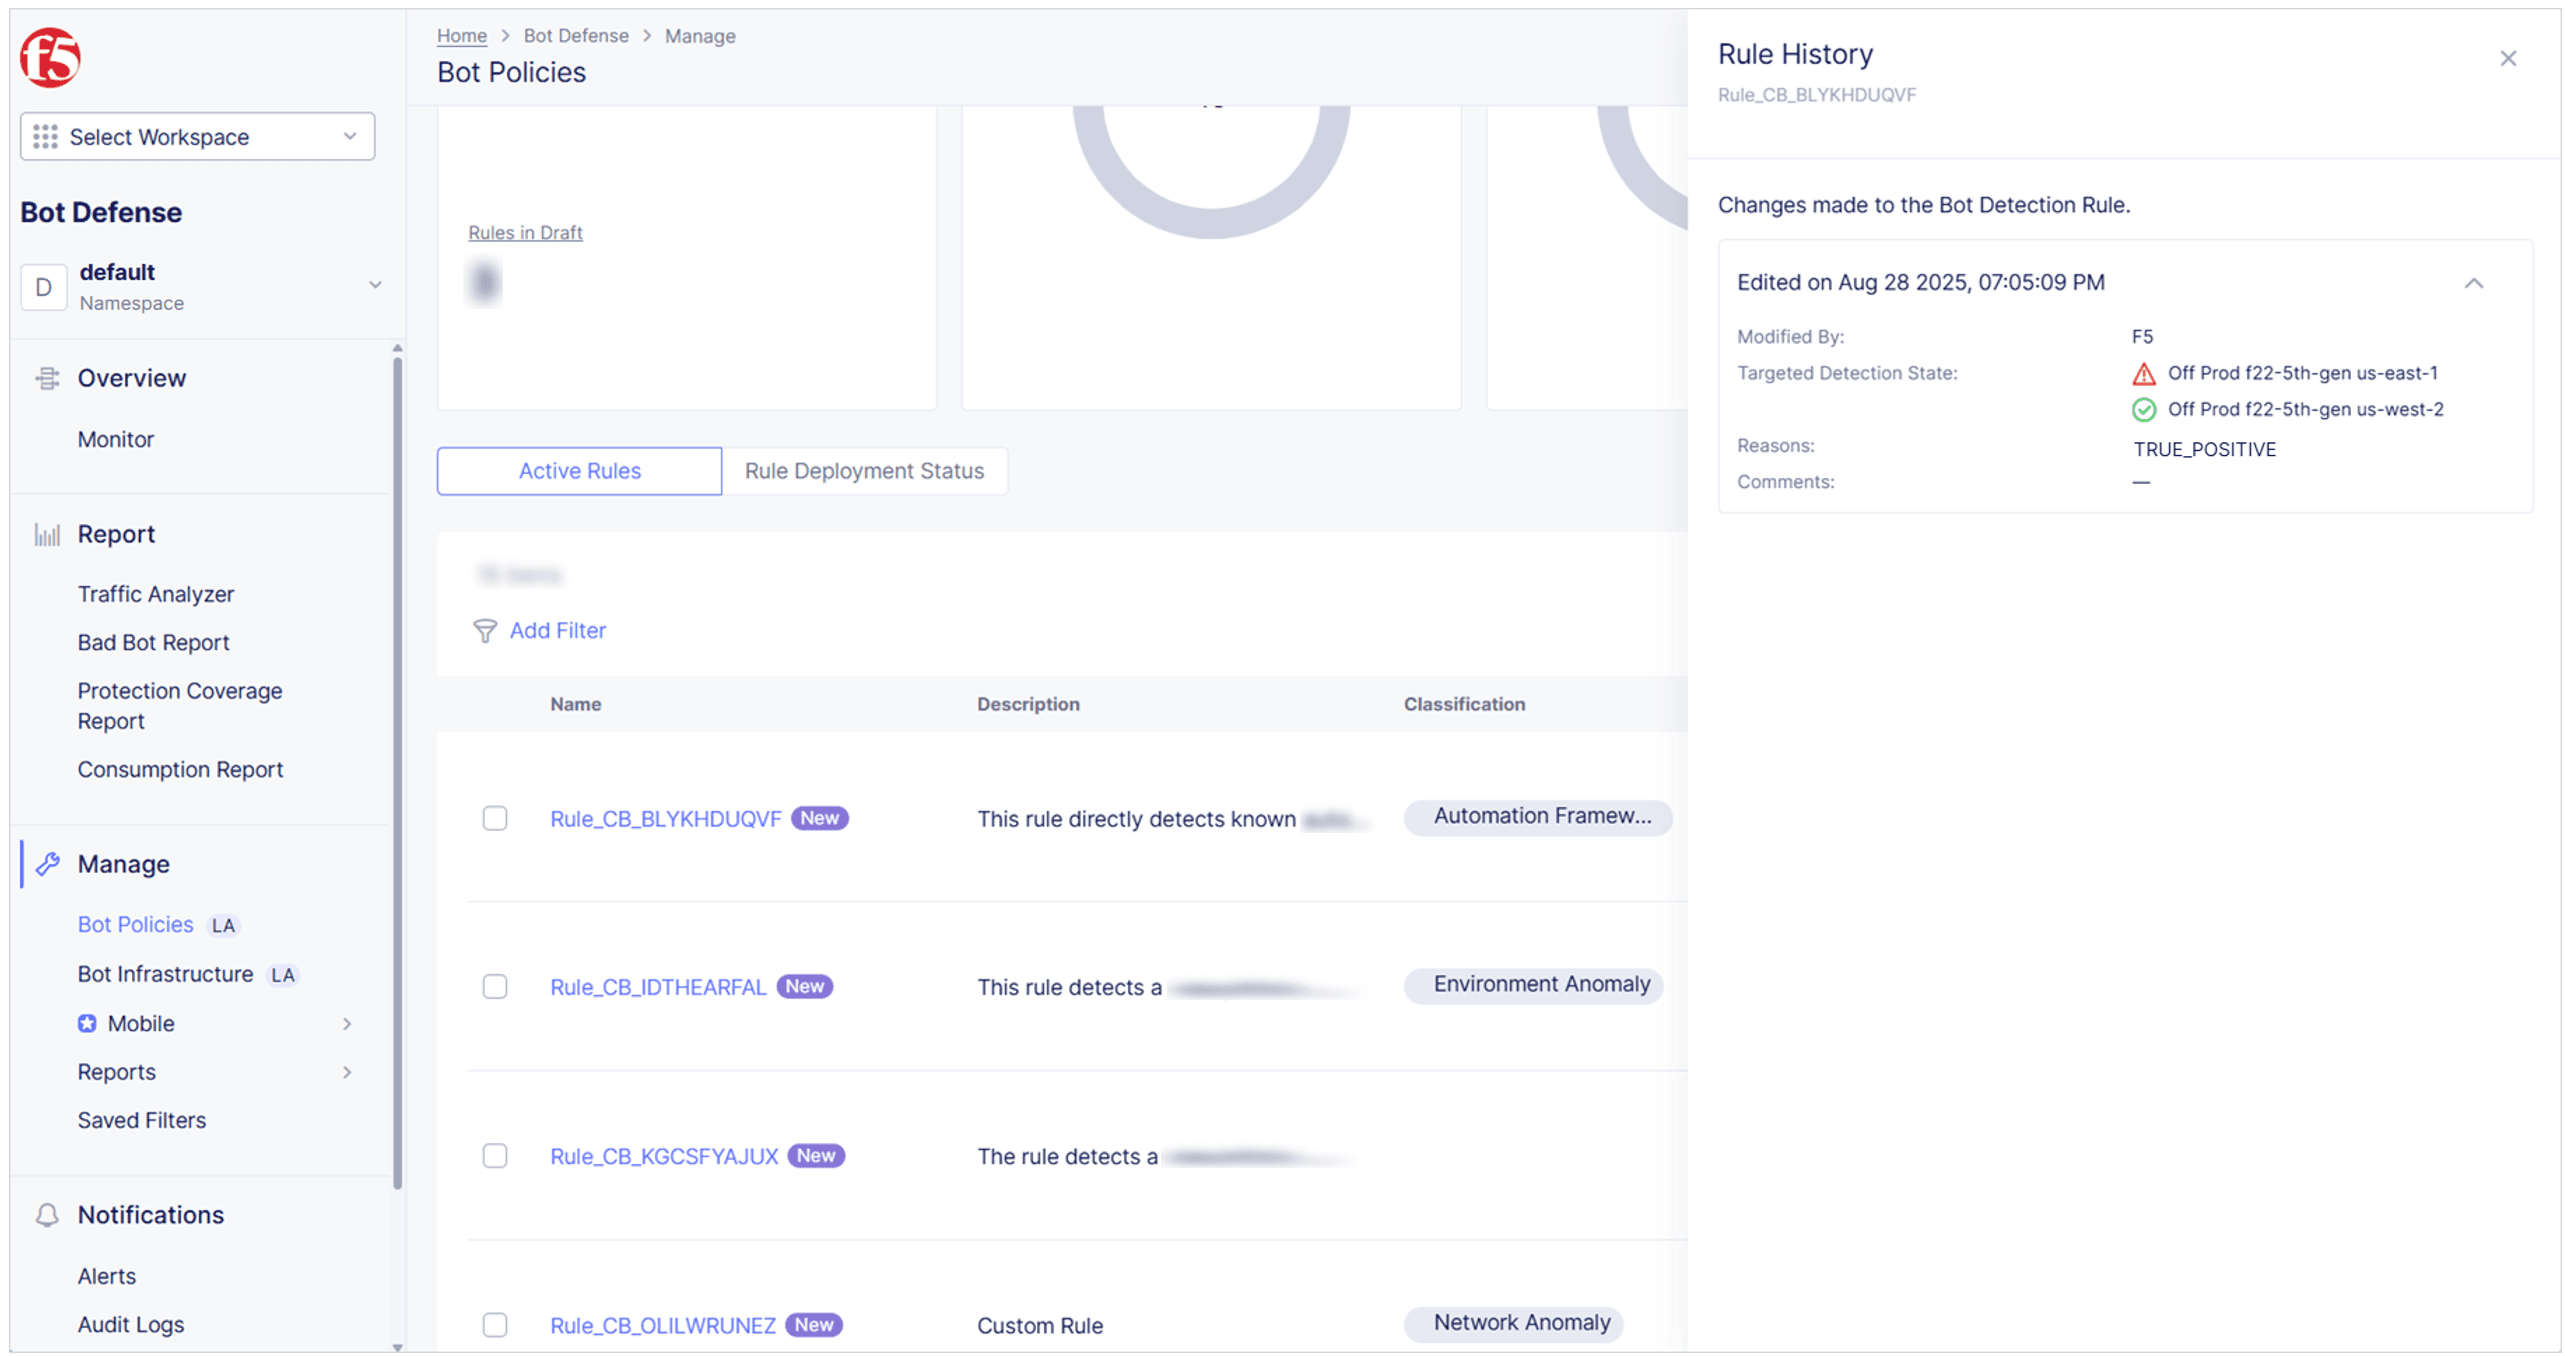
Task: Tick the Rule_CB_KGCSFYAJUX checkbox
Action: click(x=494, y=1155)
